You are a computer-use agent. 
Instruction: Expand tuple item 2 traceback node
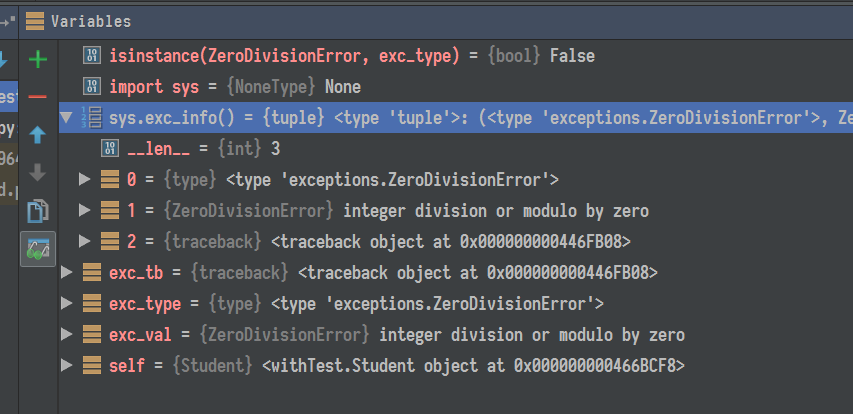pos(85,241)
